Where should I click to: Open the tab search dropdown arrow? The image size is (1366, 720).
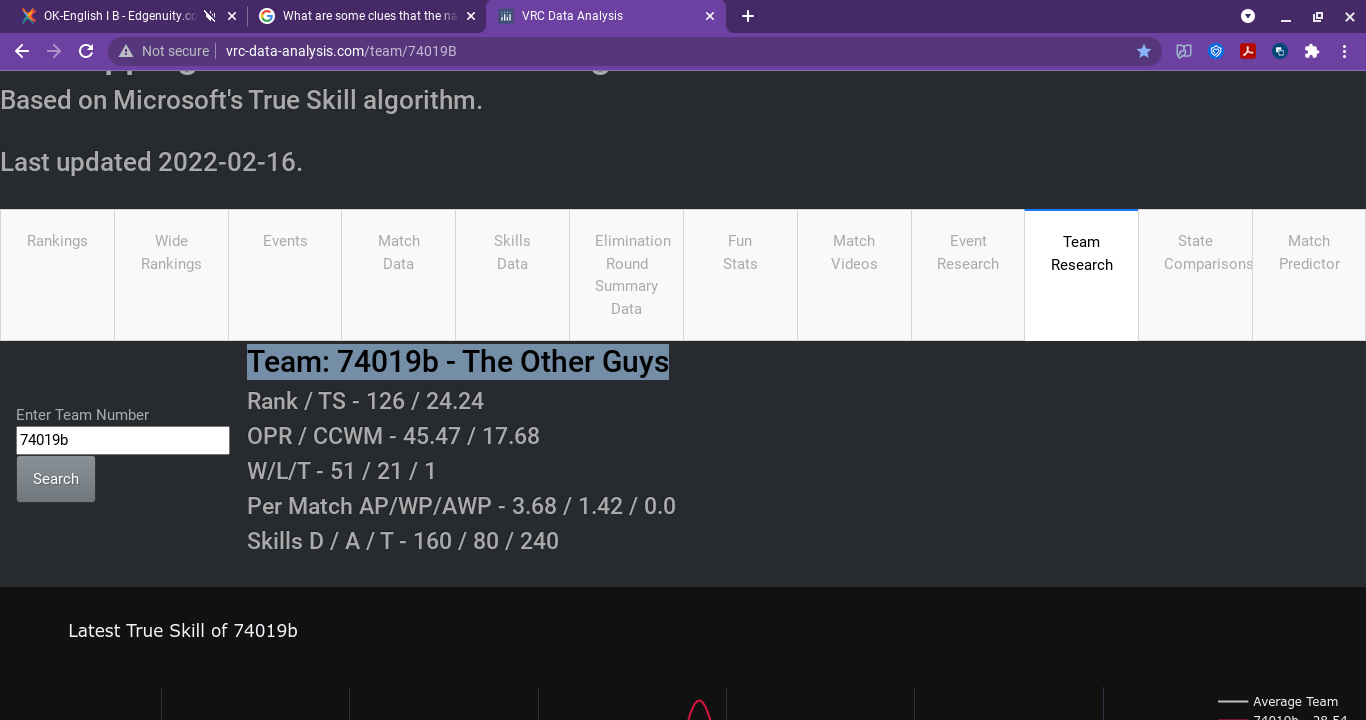tap(1248, 16)
